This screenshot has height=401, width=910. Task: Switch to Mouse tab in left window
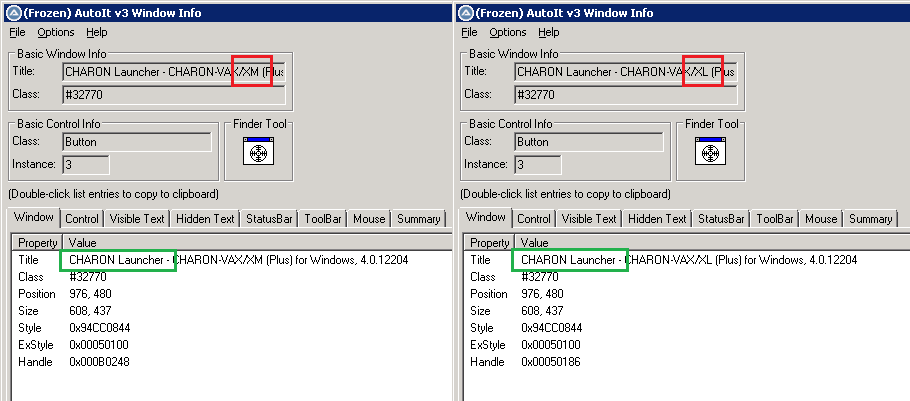tap(369, 219)
